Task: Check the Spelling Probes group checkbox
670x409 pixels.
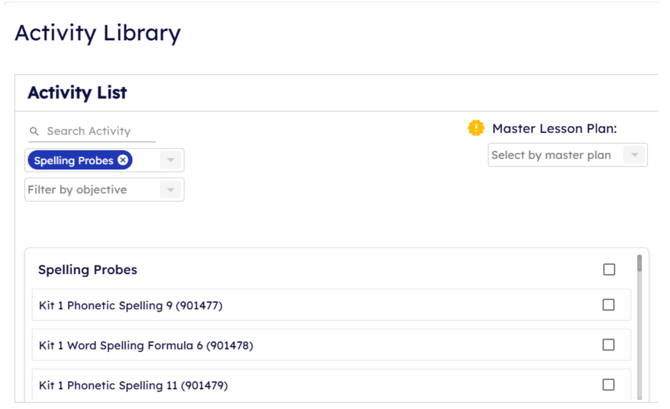Action: point(609,269)
